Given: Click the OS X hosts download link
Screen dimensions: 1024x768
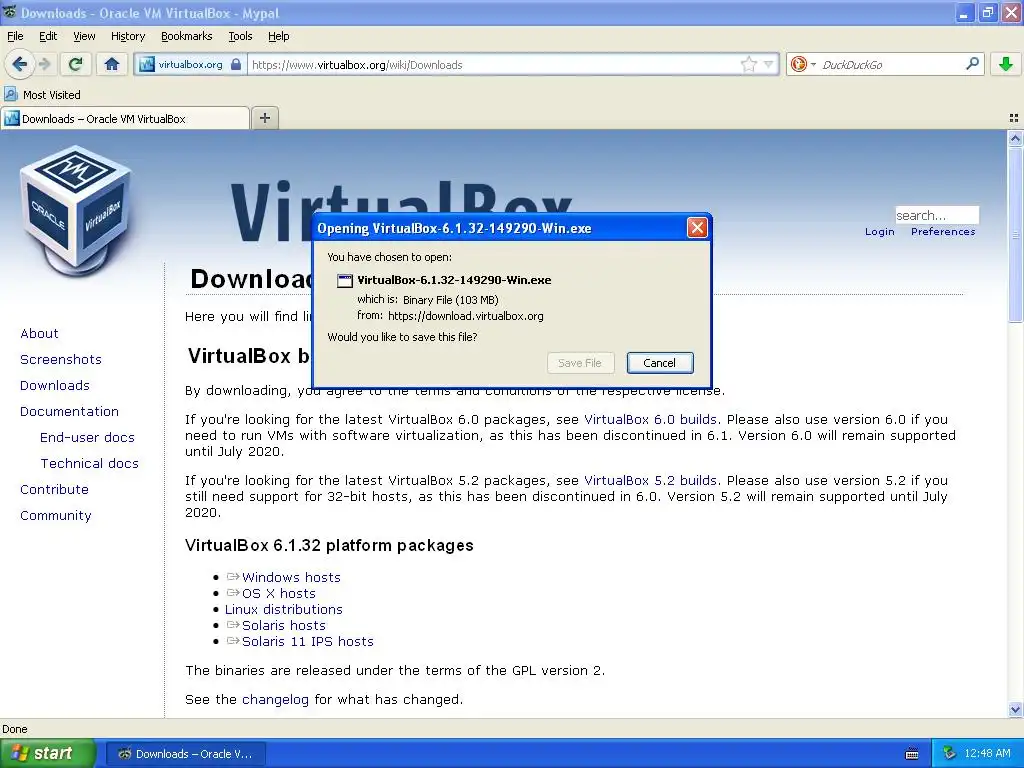Looking at the screenshot, I should coord(278,594).
